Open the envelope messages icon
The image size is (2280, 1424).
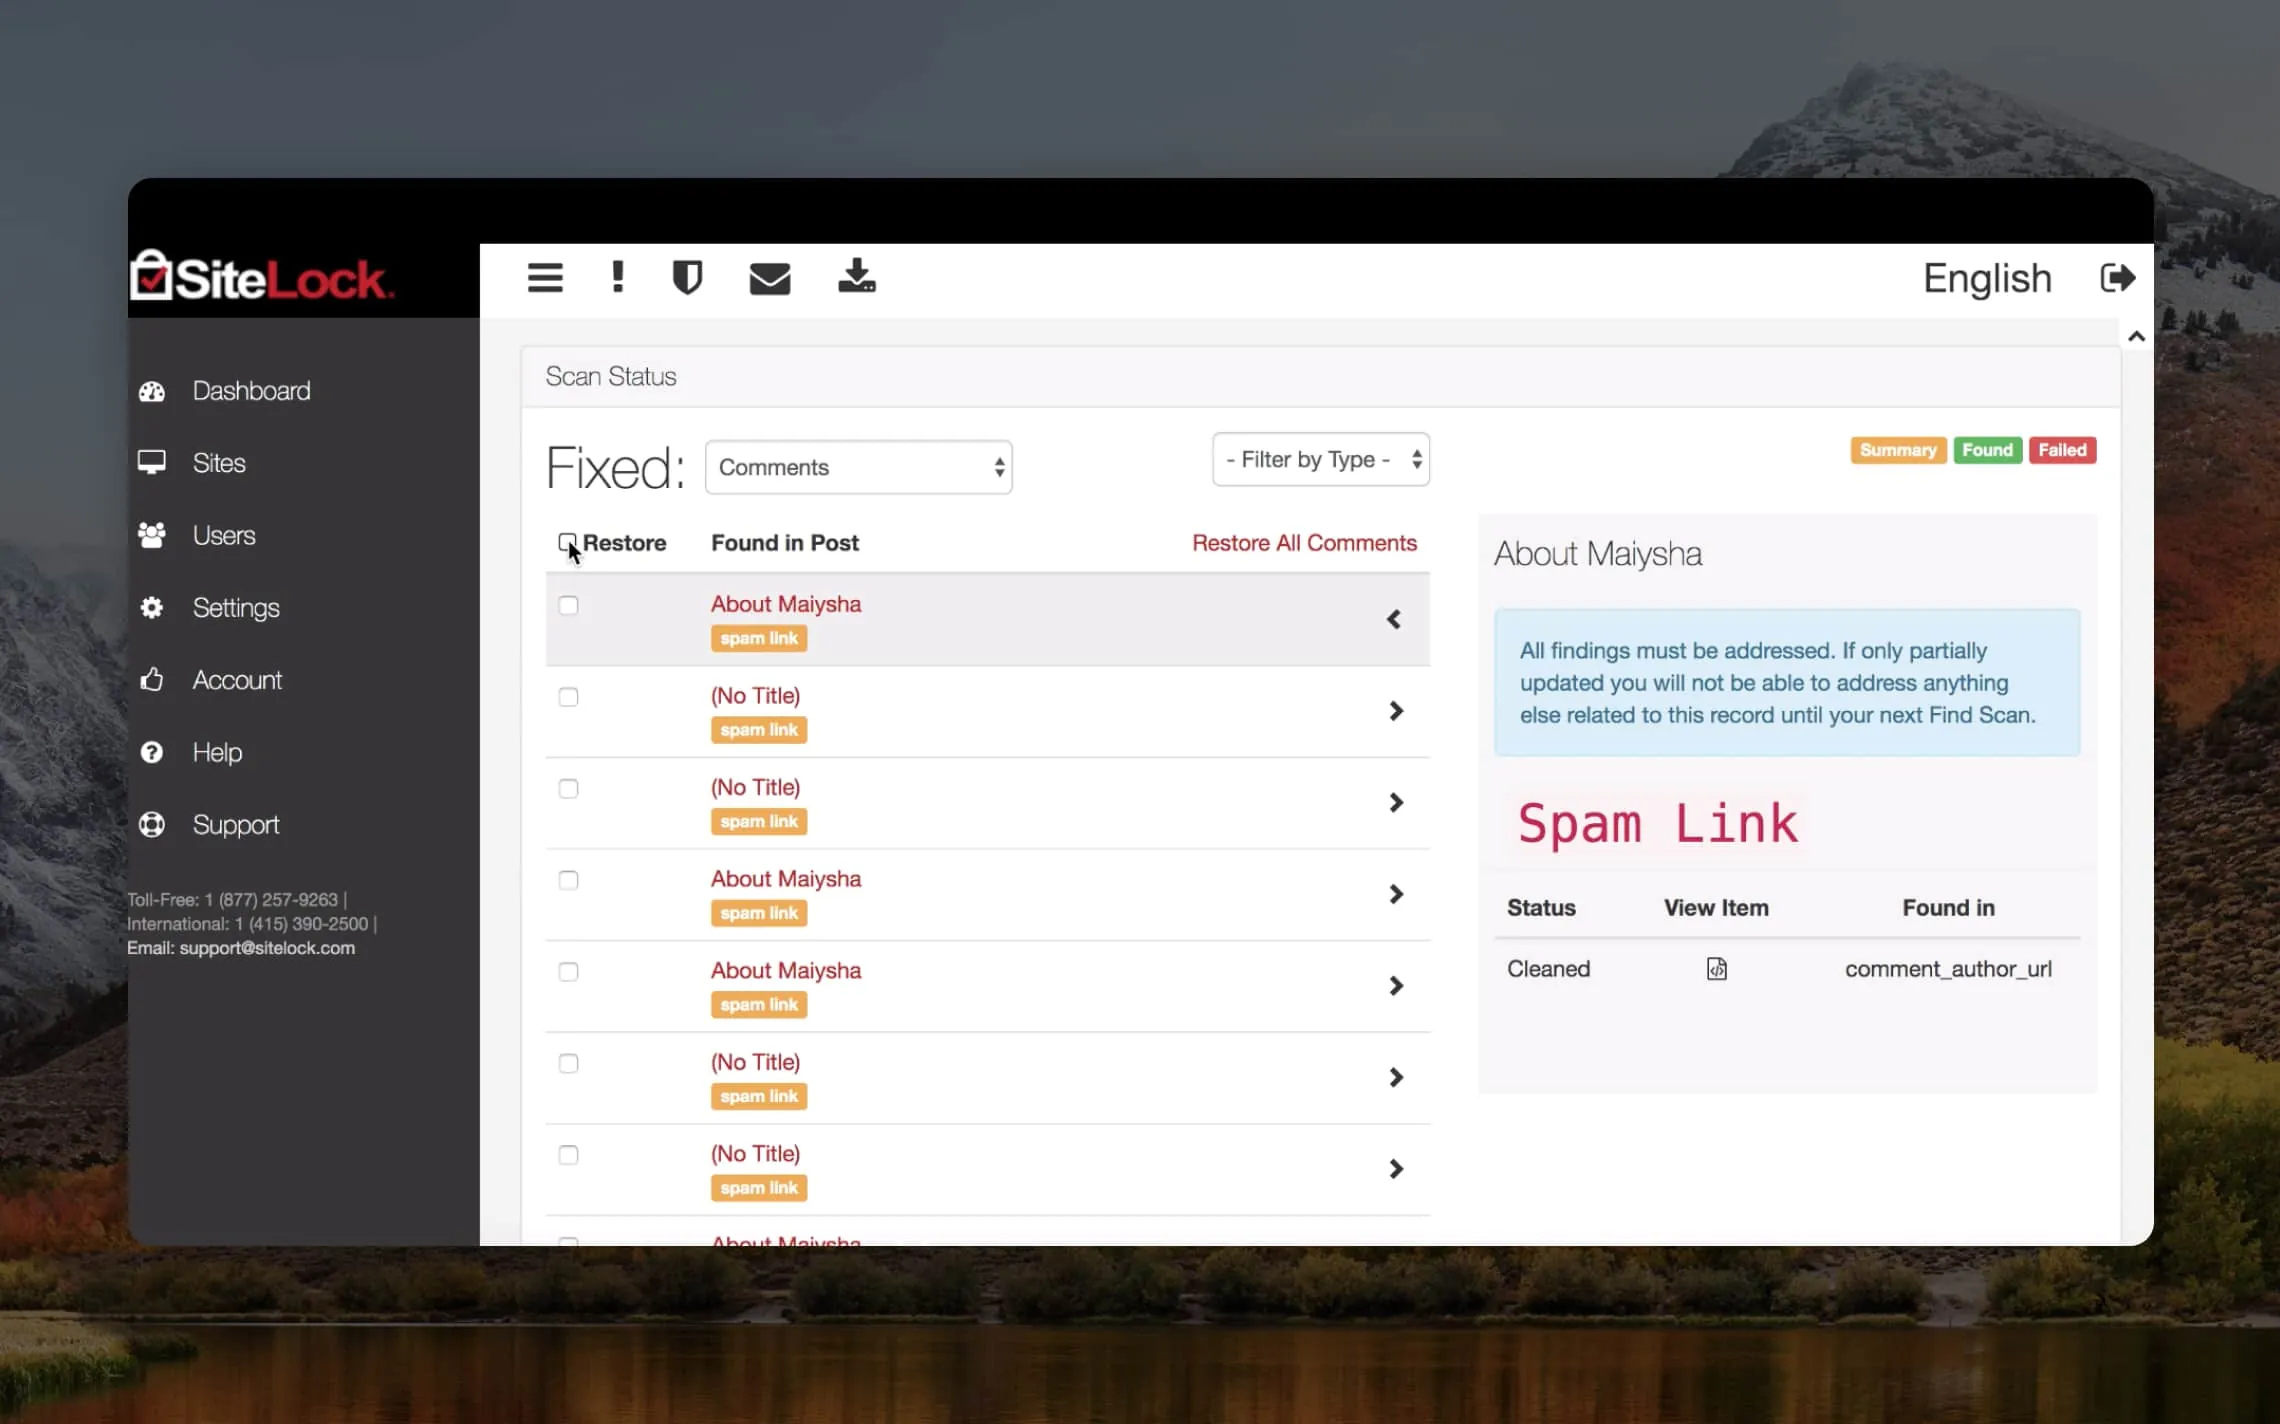pos(770,278)
